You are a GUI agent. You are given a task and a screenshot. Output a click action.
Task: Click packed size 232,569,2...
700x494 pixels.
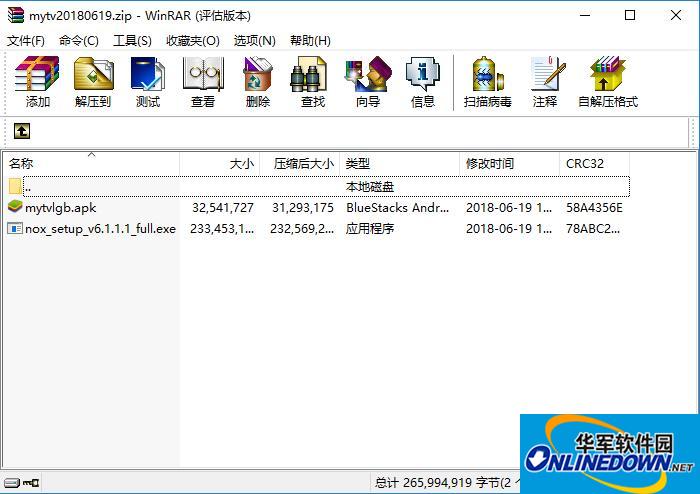[302, 228]
